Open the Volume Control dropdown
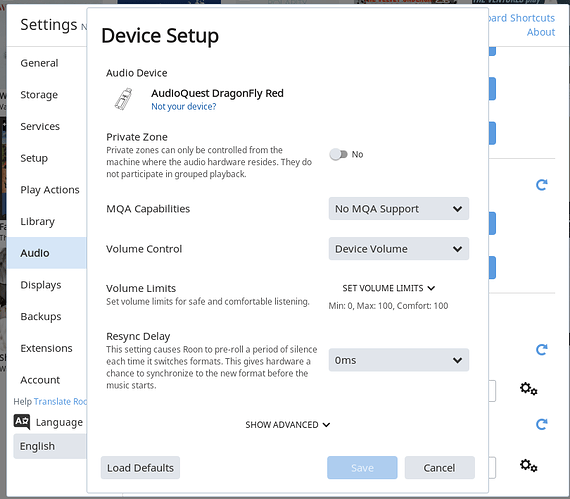This screenshot has width=570, height=499. coord(398,249)
